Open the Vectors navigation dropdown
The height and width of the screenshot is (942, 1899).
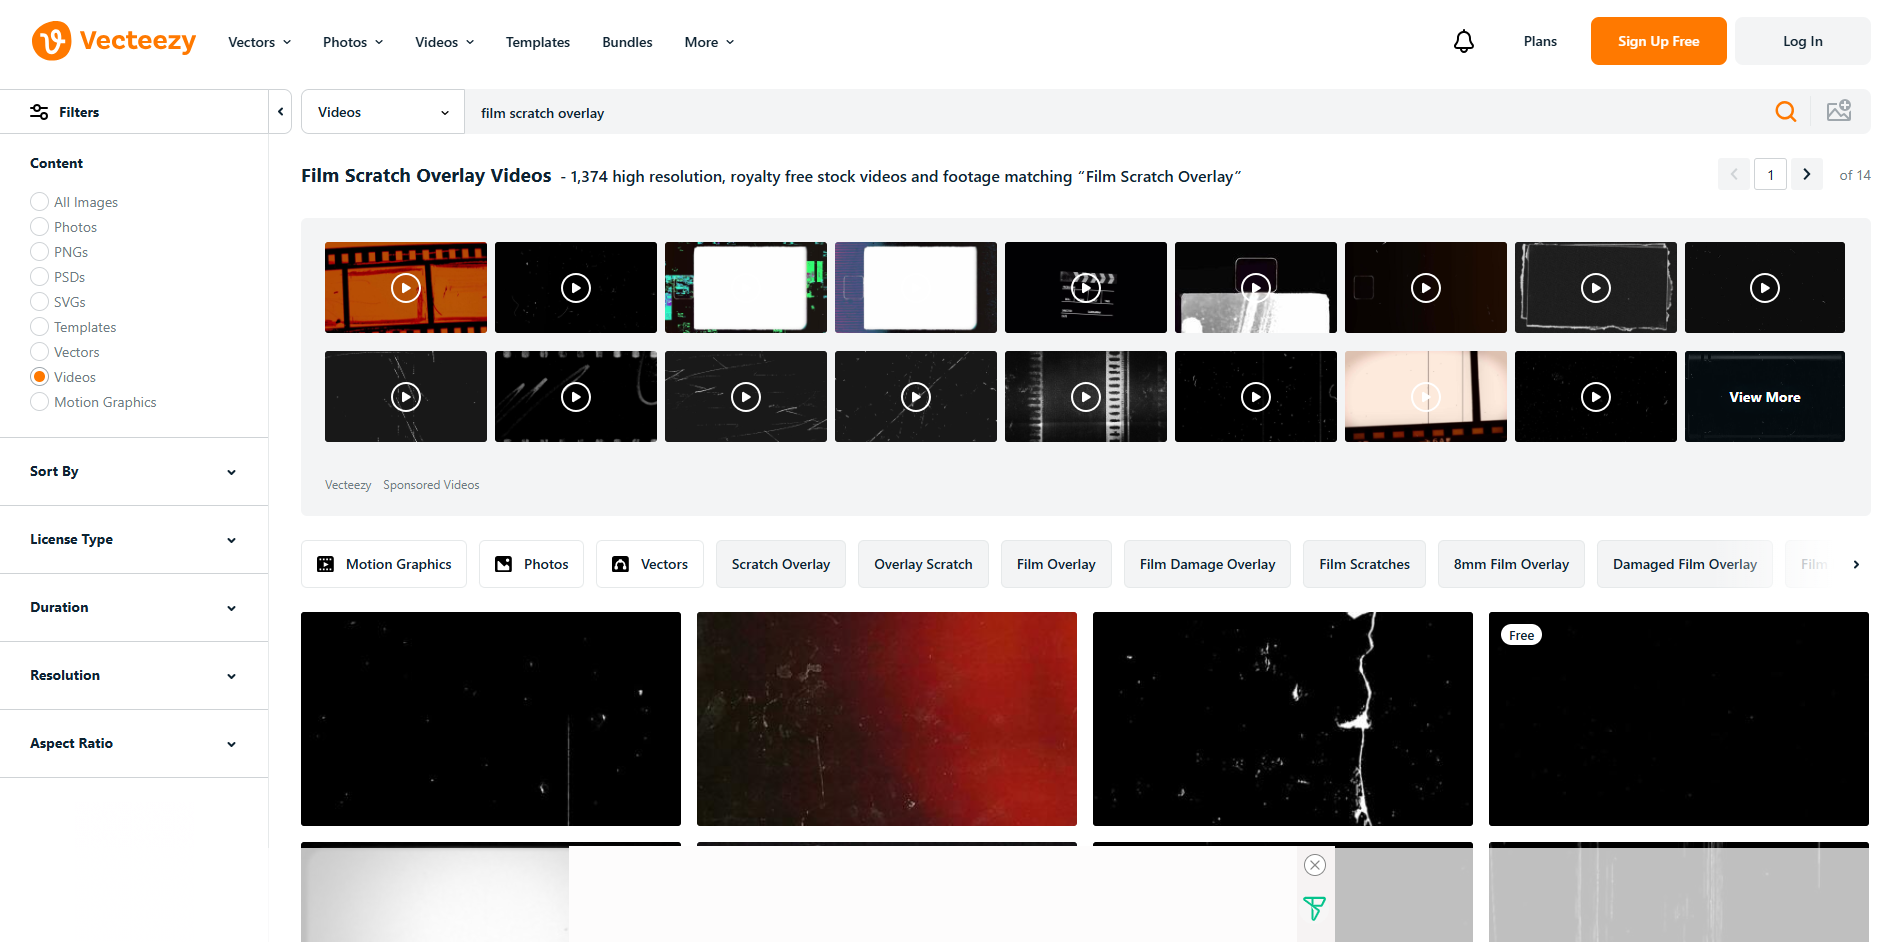pos(260,42)
